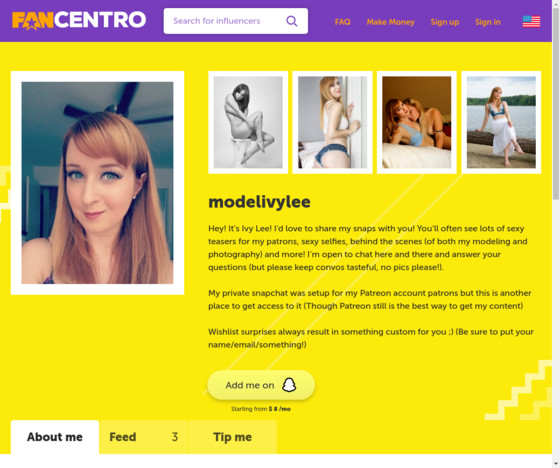The image size is (560, 468).
Task: Click the Add me on button
Action: coord(261,385)
